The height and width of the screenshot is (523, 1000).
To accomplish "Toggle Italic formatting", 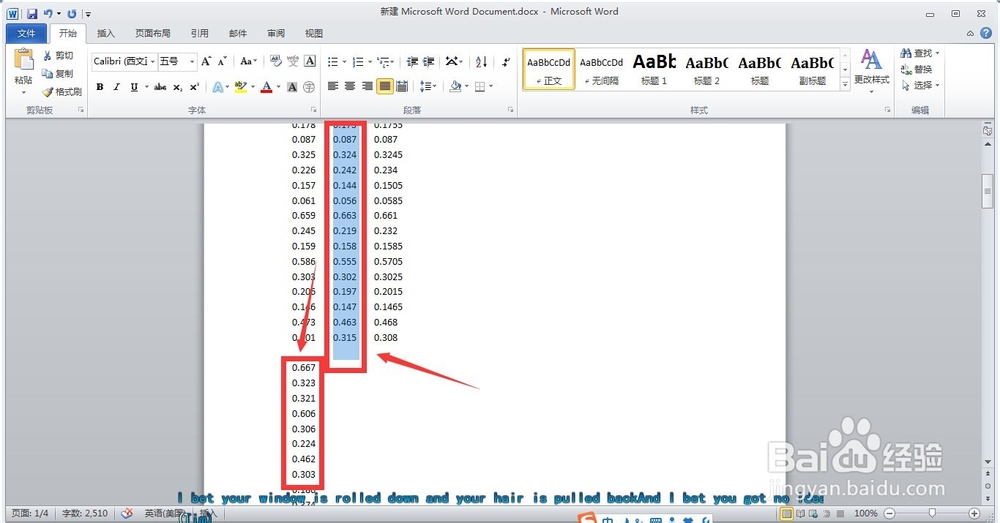I will point(116,87).
